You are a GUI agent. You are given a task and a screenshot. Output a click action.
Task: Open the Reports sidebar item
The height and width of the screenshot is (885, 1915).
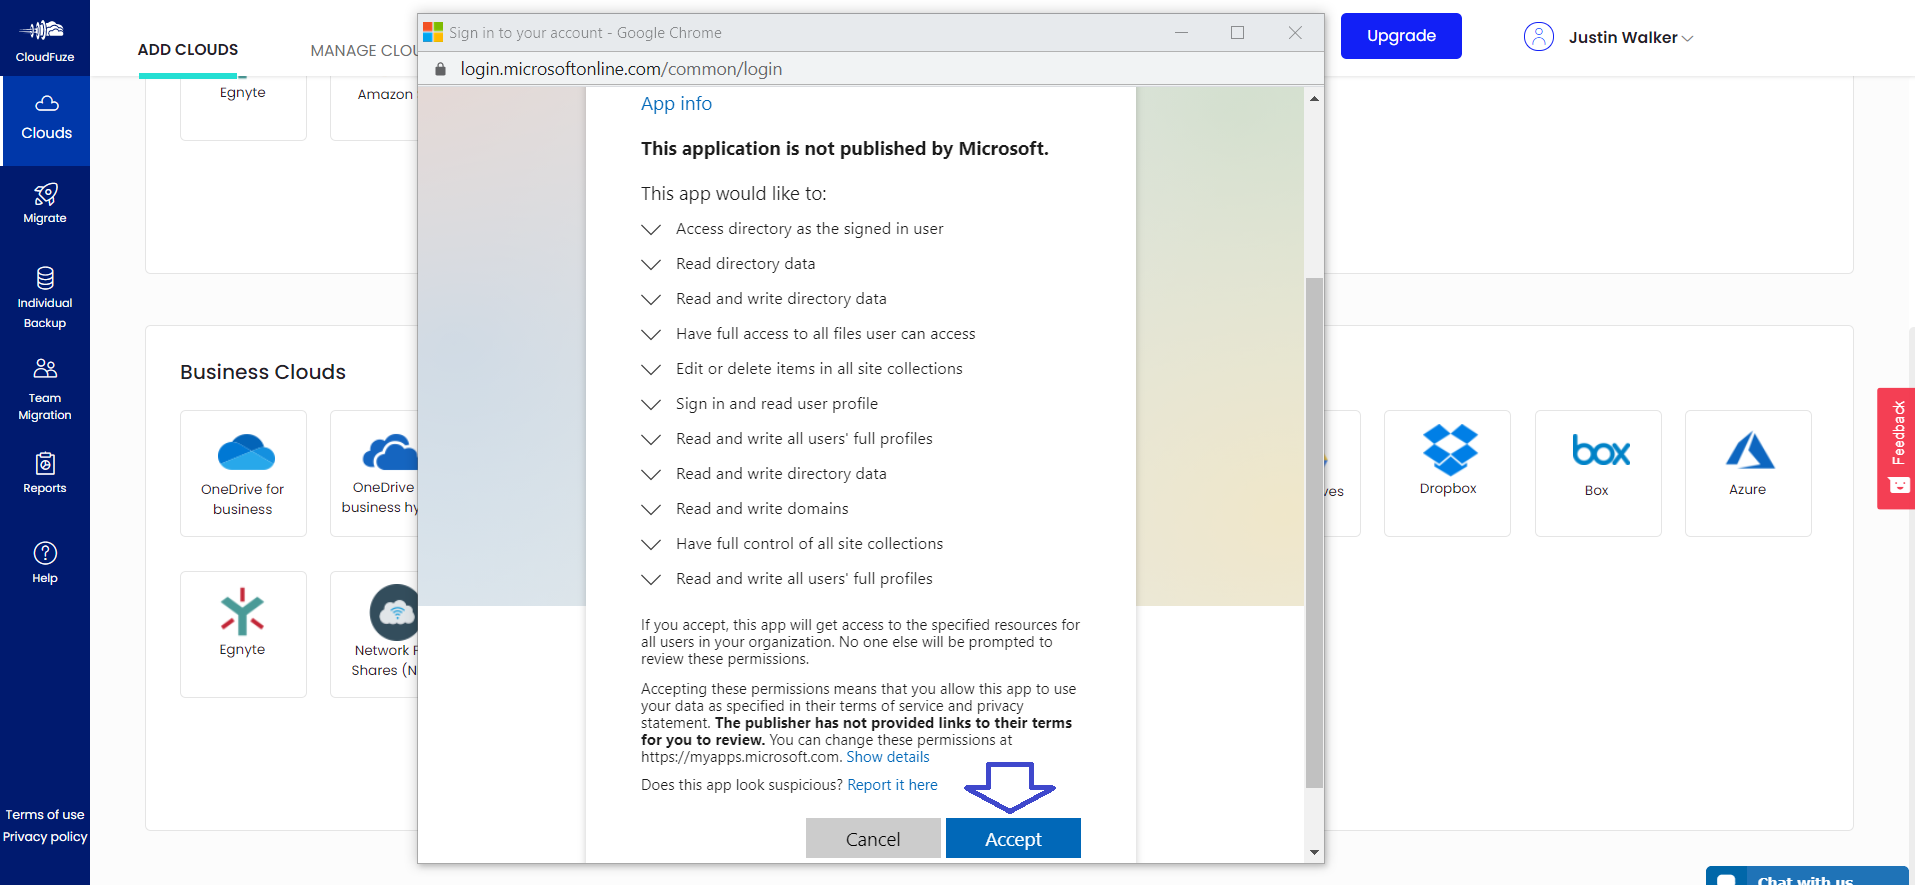45,473
